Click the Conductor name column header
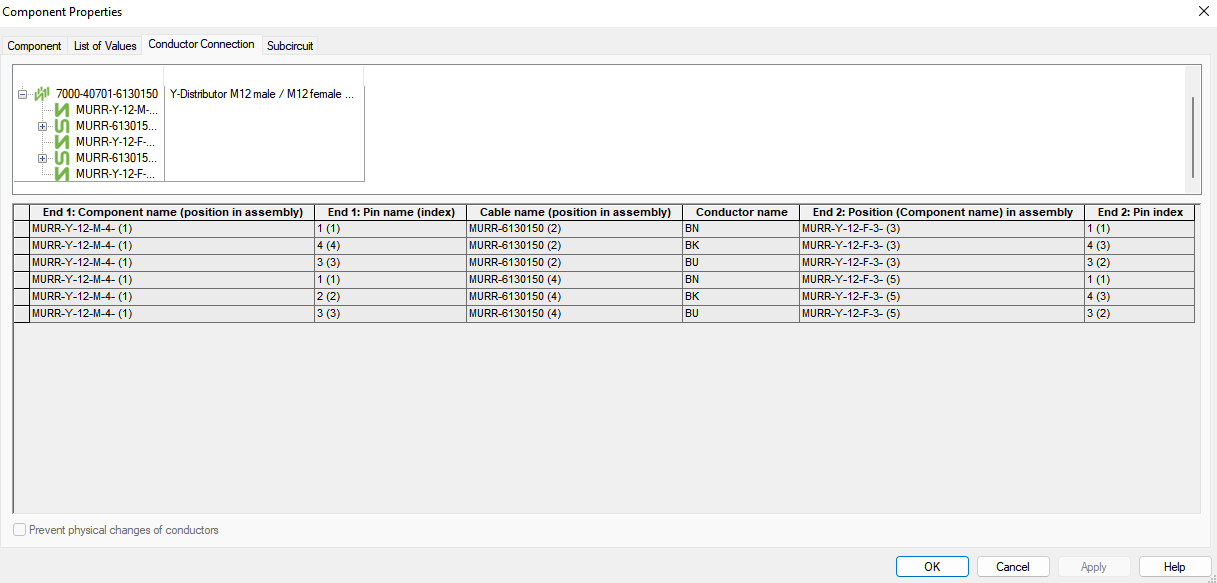Viewport: 1217px width, 583px height. (742, 212)
